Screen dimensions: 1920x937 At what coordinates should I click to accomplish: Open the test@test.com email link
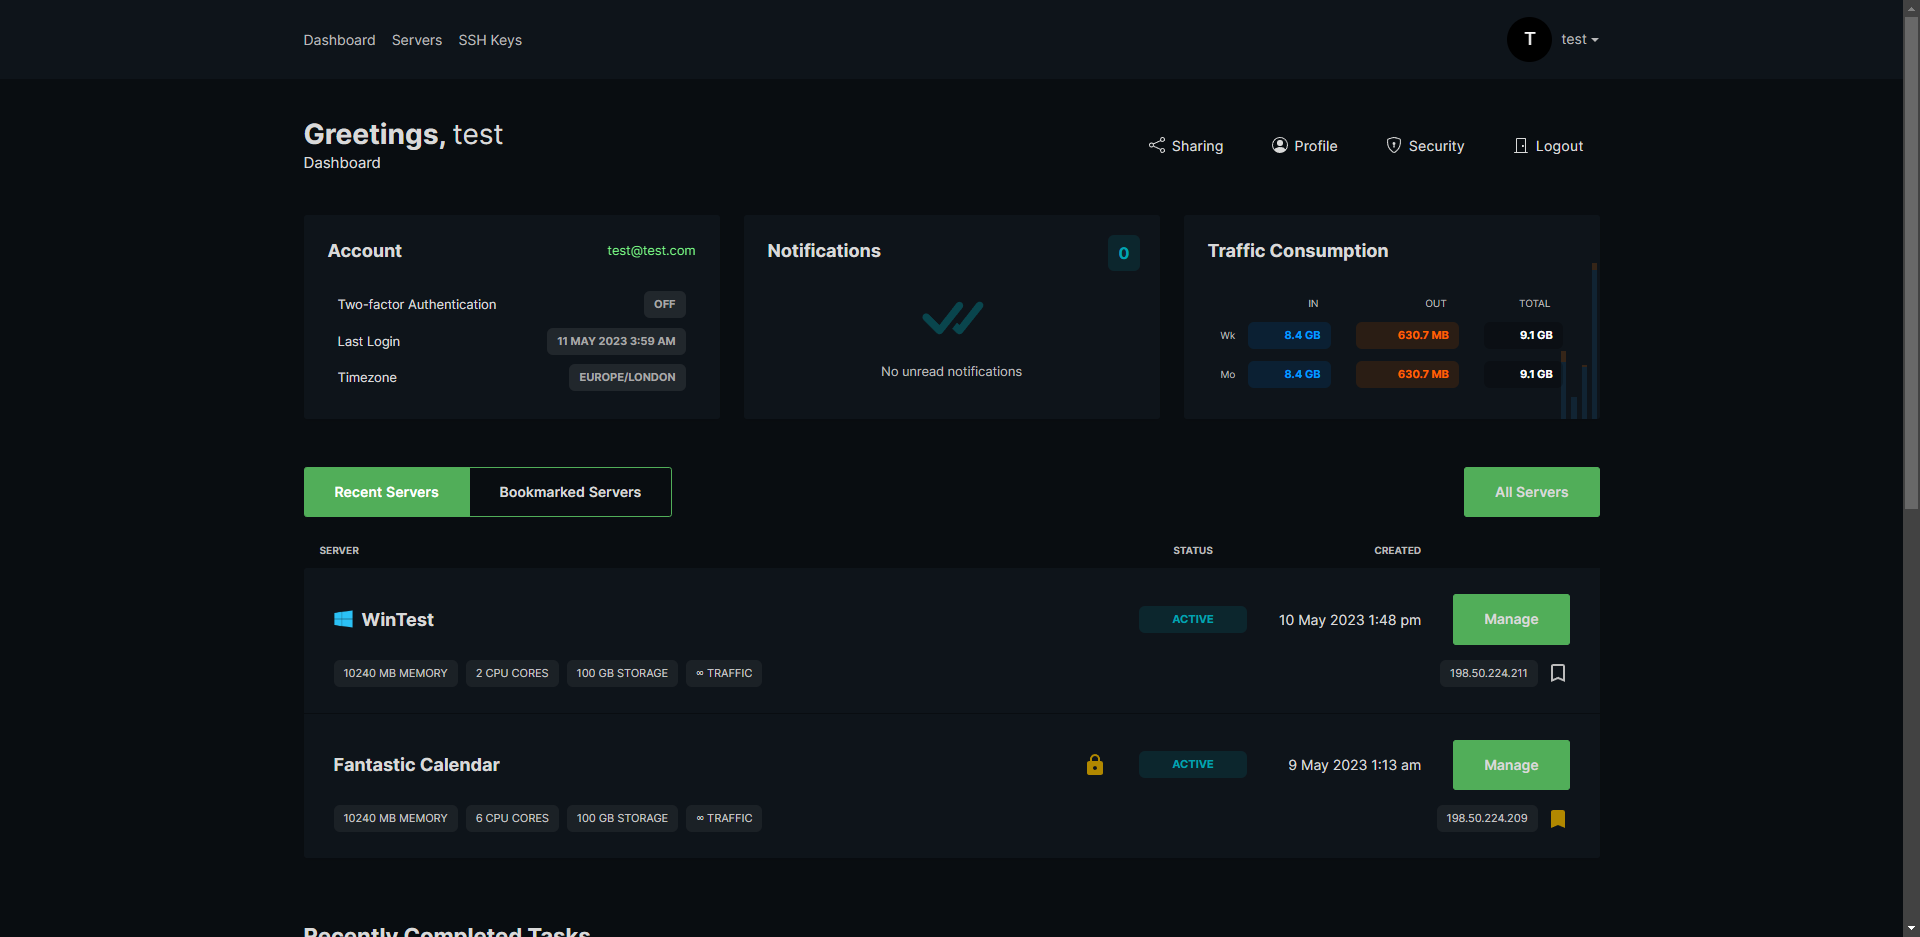point(651,250)
